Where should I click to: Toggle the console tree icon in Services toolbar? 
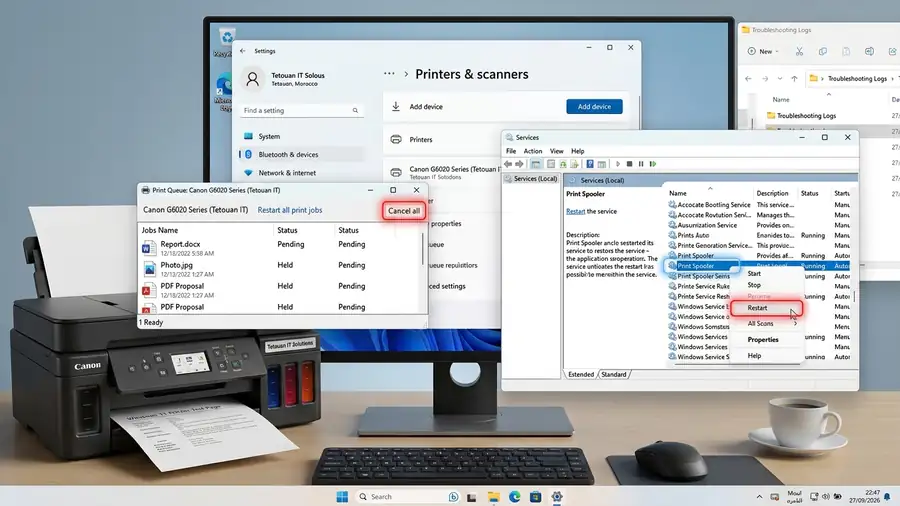click(x=536, y=164)
